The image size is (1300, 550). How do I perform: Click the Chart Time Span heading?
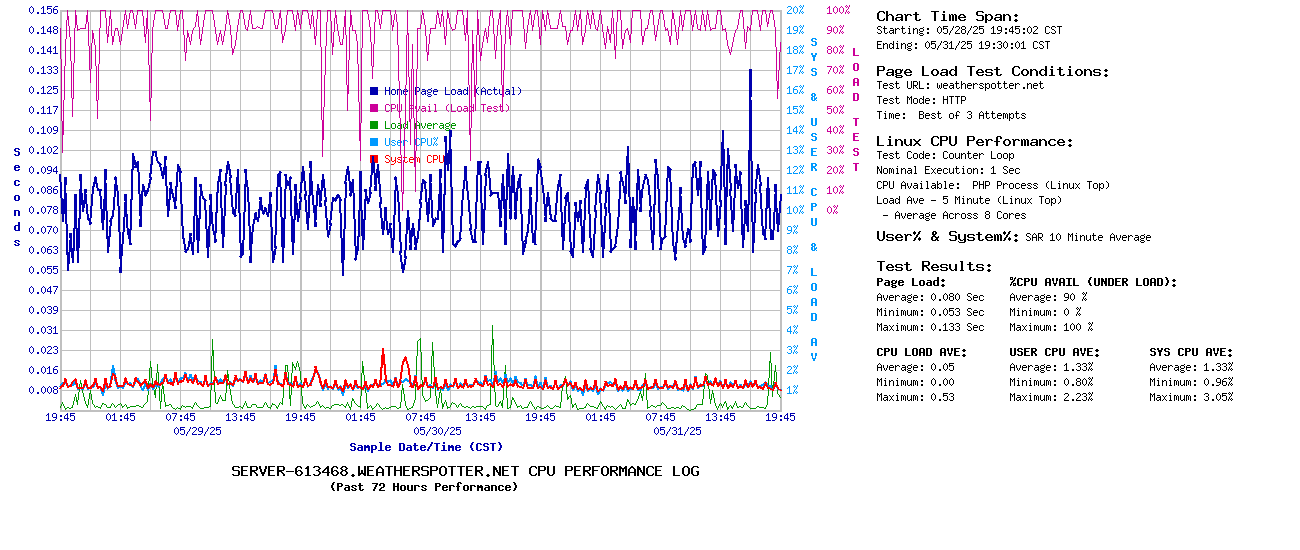pyautogui.click(x=947, y=16)
